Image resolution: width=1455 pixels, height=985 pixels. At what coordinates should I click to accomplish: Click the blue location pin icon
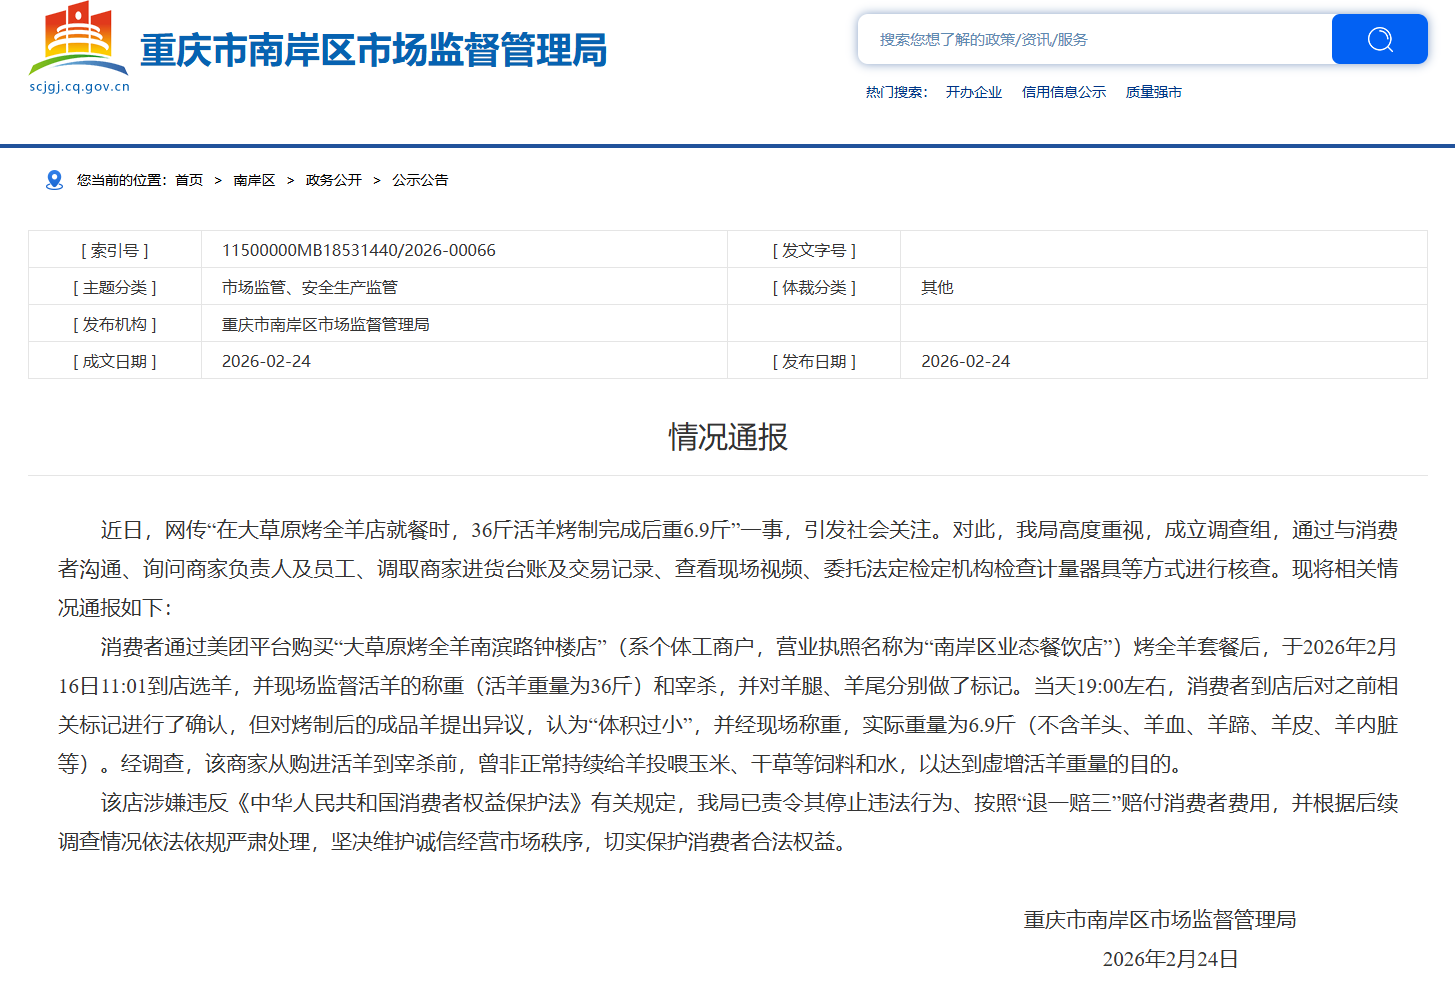pyautogui.click(x=54, y=180)
